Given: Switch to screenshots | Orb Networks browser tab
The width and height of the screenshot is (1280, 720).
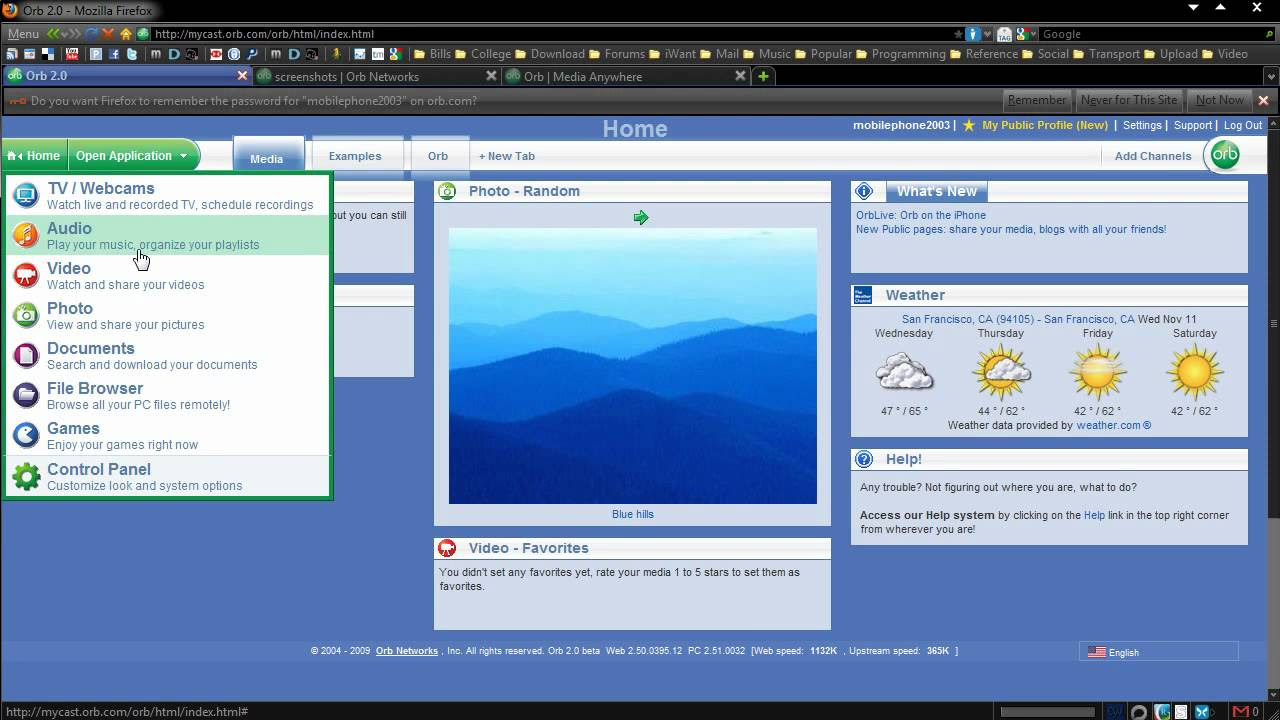Looking at the screenshot, I should click(x=376, y=76).
